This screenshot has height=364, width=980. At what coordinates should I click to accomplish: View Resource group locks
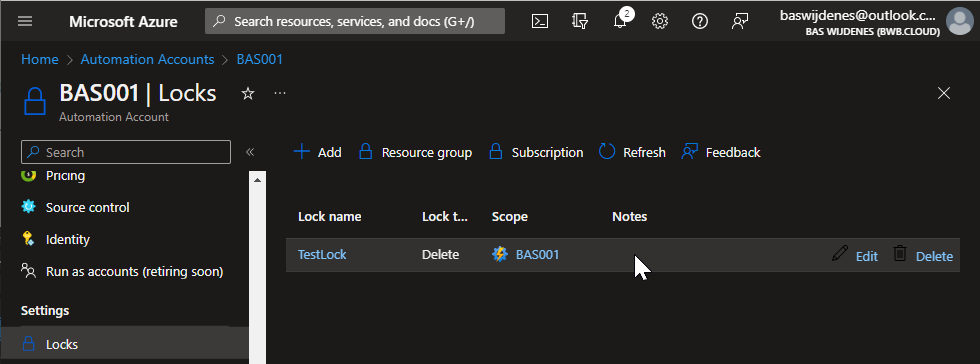(x=416, y=152)
